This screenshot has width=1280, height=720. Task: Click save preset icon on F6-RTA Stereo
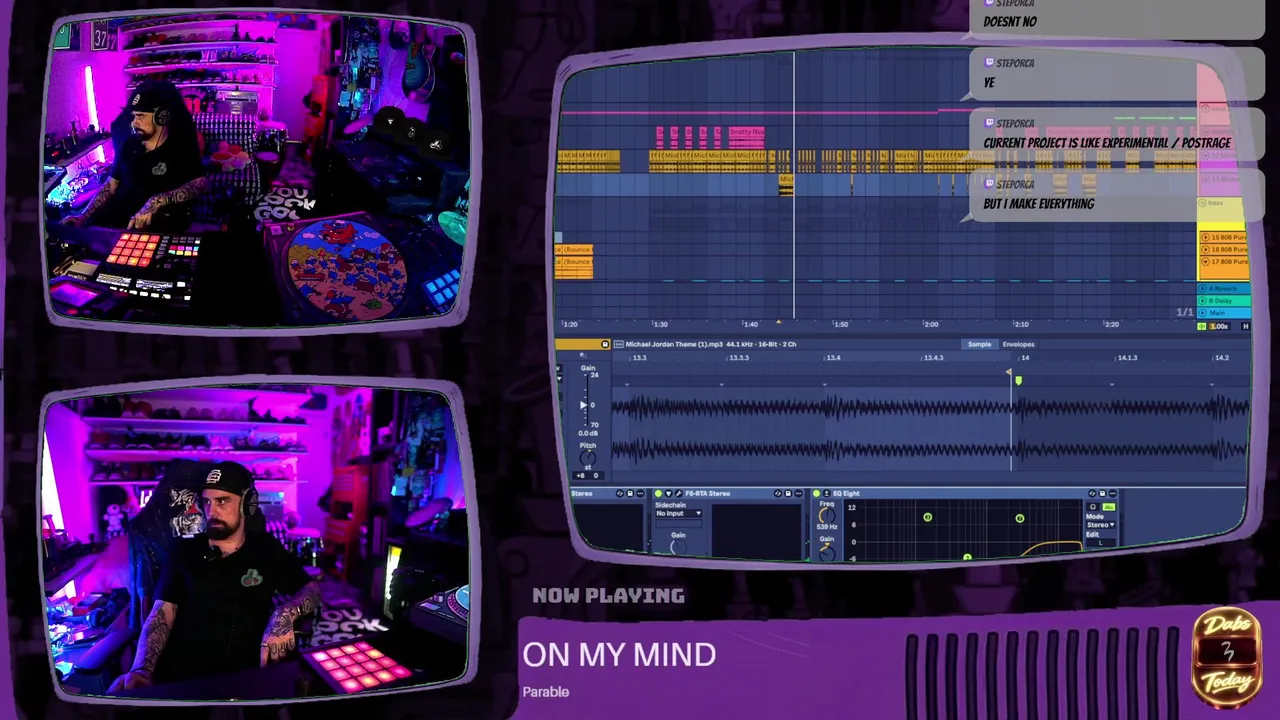(788, 493)
